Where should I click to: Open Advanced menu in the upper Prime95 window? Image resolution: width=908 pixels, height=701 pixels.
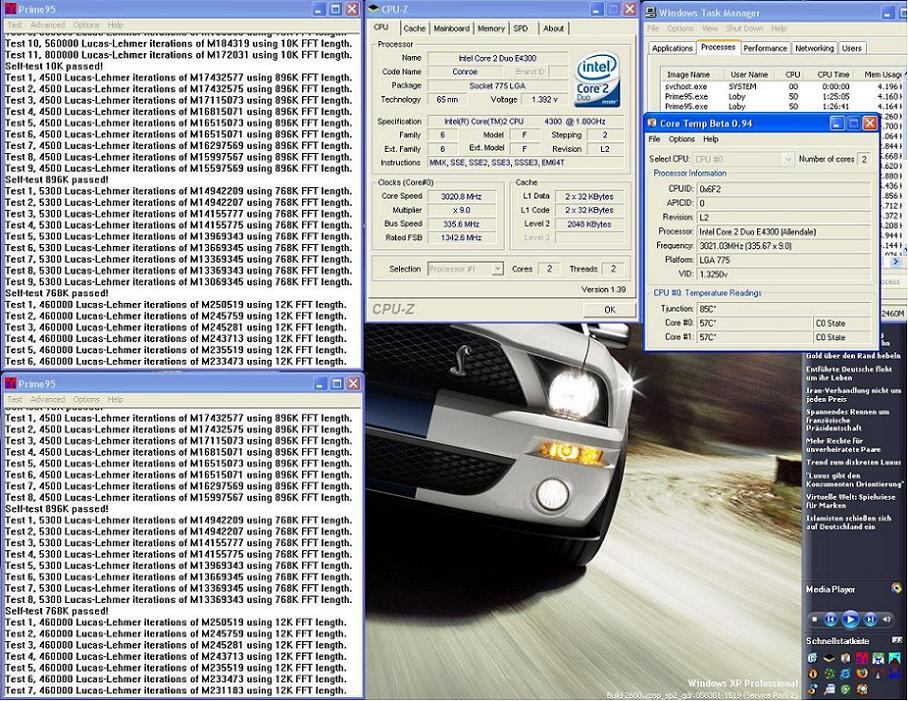pyautogui.click(x=47, y=25)
